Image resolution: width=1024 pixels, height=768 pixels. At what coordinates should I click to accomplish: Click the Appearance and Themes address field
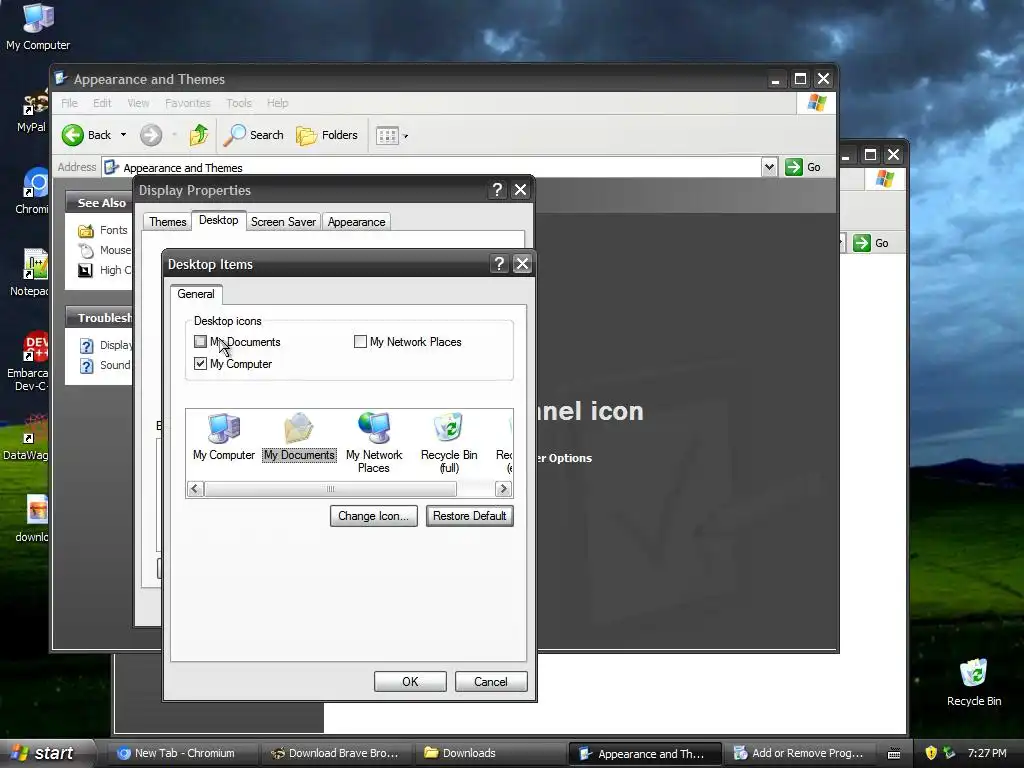pyautogui.click(x=431, y=168)
